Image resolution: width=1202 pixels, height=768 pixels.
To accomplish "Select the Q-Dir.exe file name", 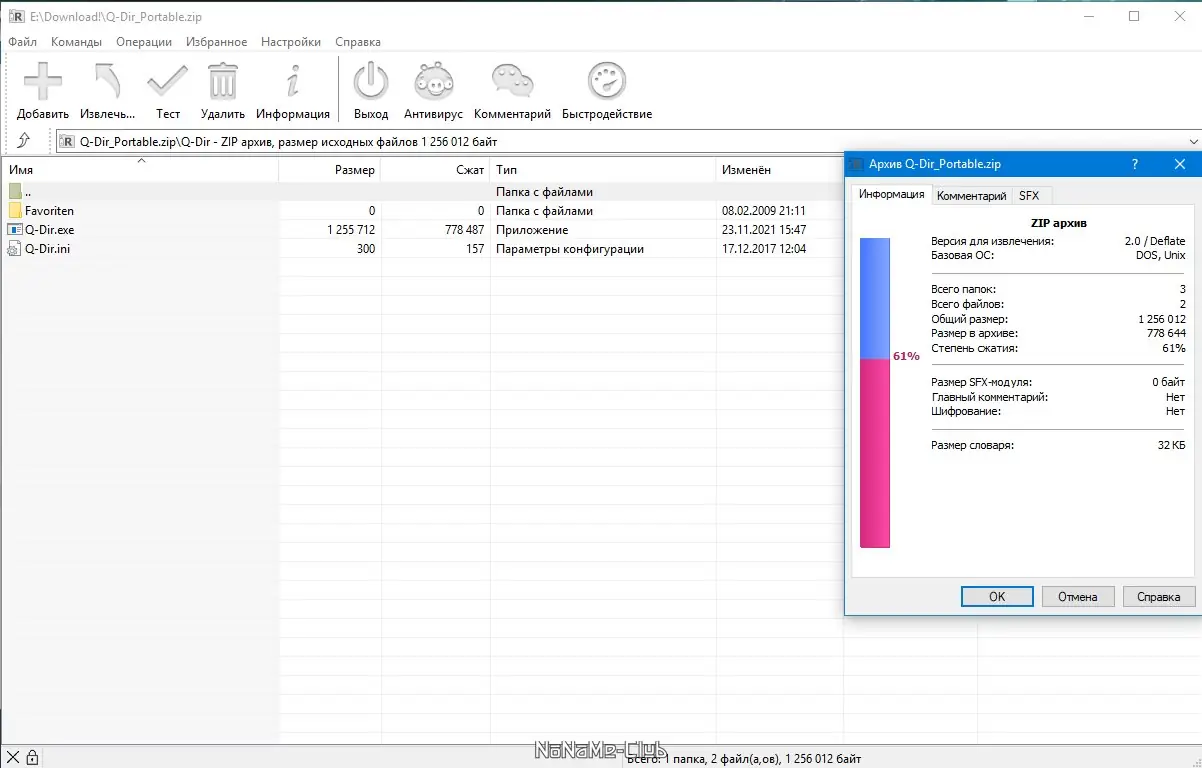I will point(50,230).
